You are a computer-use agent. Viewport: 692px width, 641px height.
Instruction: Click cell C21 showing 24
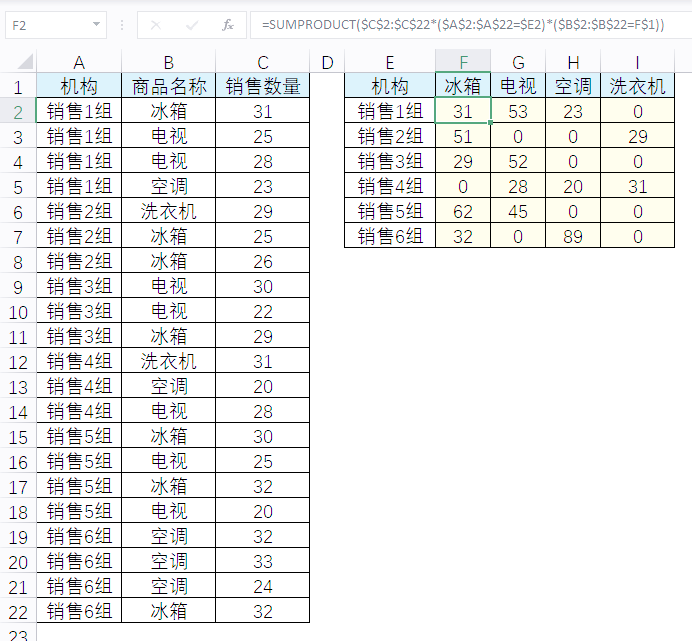point(263,586)
